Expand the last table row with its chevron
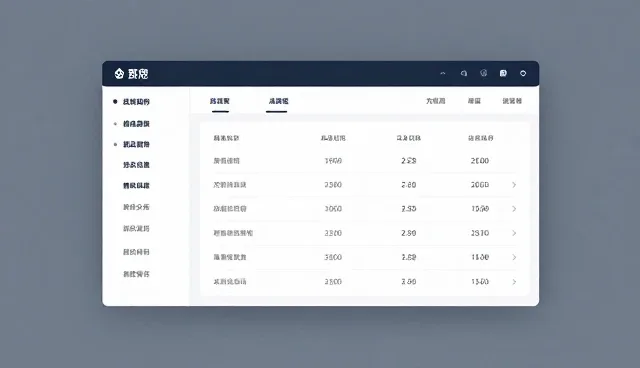 [514, 282]
